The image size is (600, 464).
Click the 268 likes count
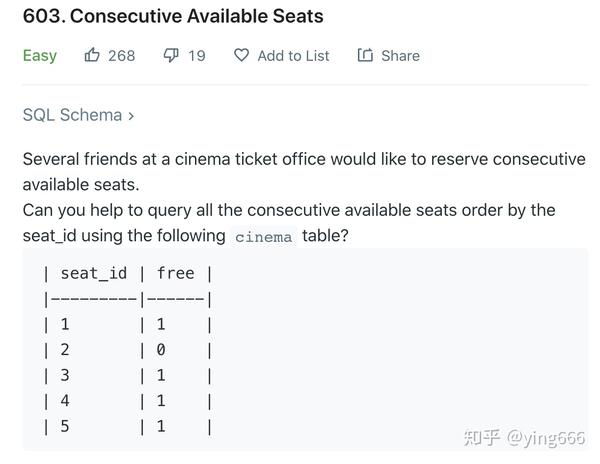(121, 56)
